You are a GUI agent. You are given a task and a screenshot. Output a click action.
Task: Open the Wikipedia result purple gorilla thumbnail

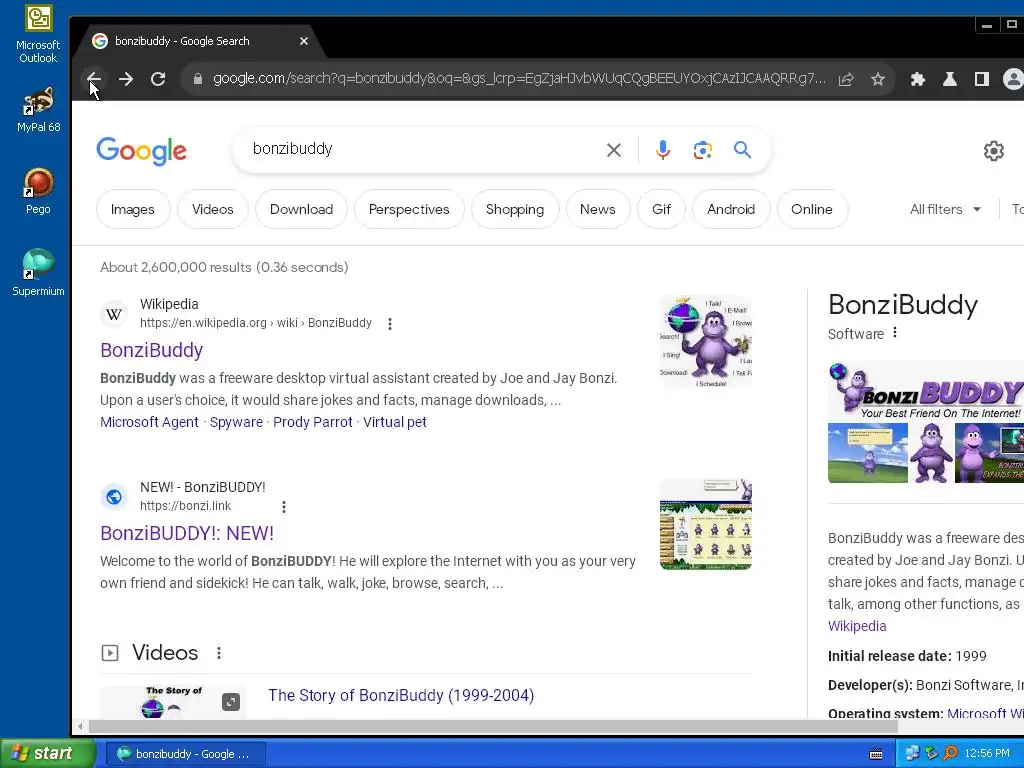click(706, 341)
